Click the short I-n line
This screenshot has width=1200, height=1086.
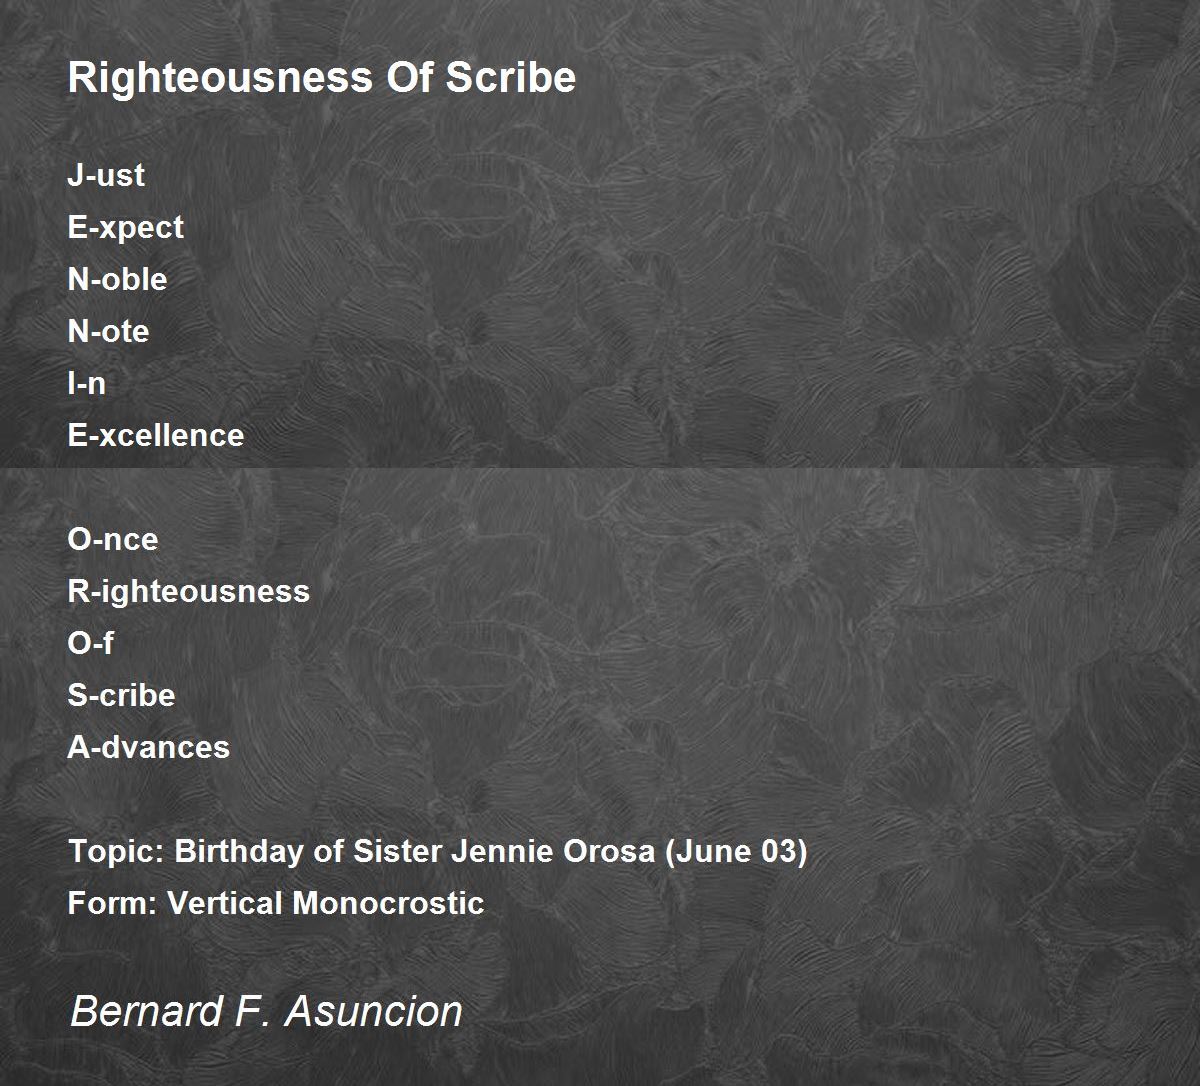click(87, 383)
